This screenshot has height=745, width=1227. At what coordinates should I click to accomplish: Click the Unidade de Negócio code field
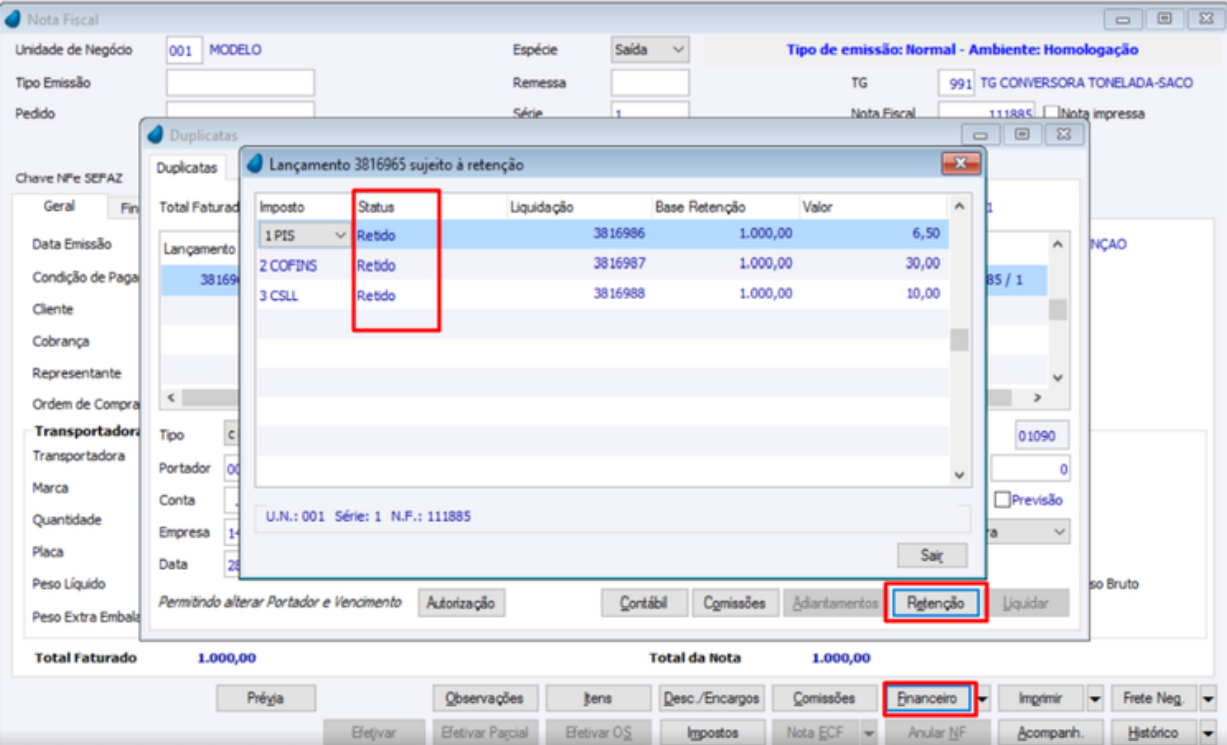click(185, 50)
